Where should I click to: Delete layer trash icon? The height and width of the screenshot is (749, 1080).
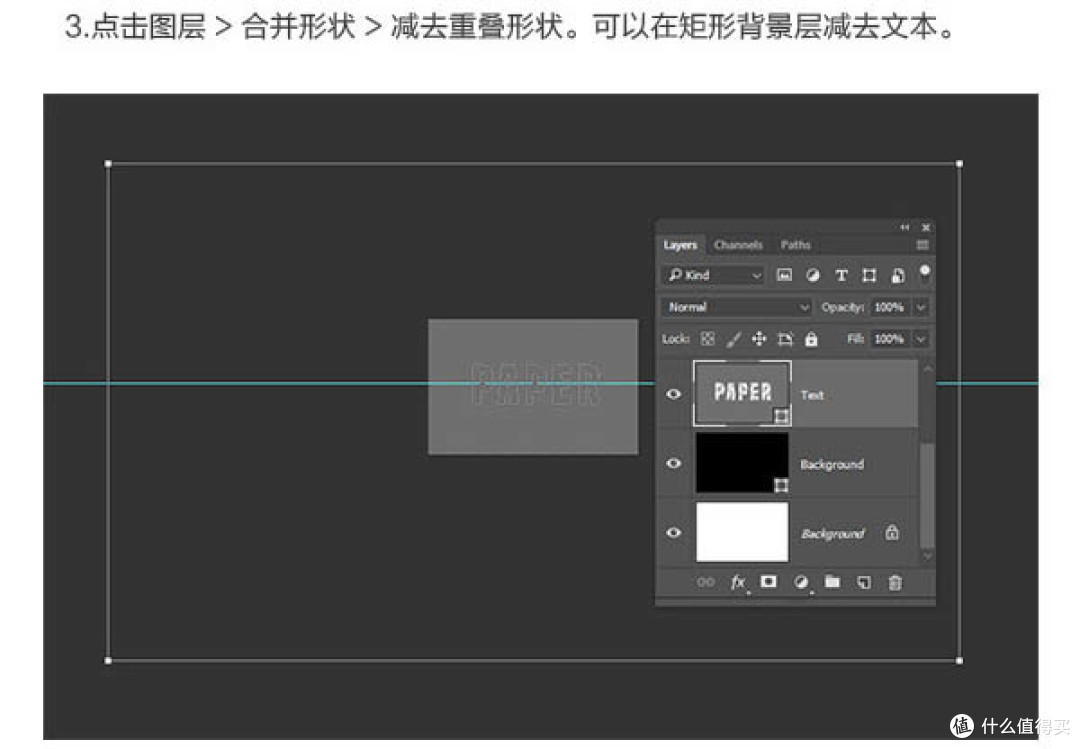click(895, 583)
